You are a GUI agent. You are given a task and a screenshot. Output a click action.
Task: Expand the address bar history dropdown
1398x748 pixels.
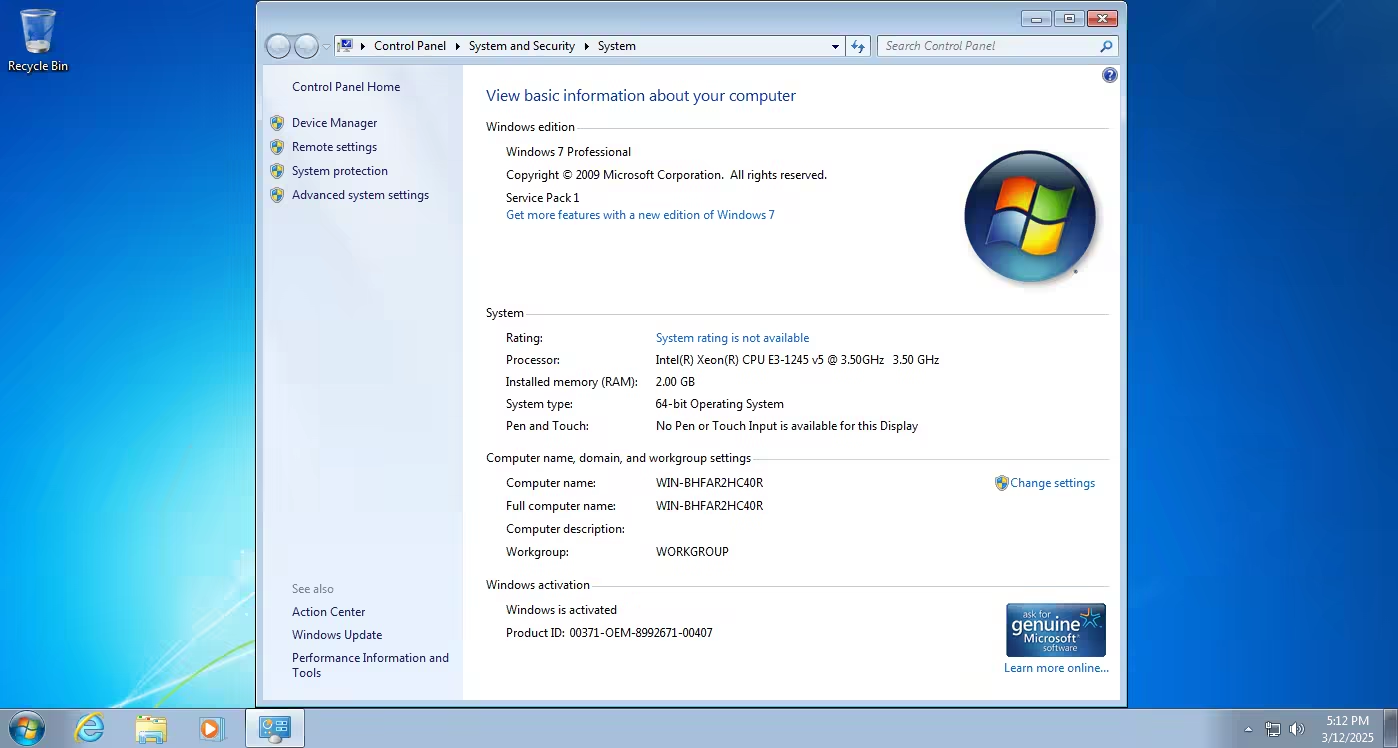(x=835, y=46)
